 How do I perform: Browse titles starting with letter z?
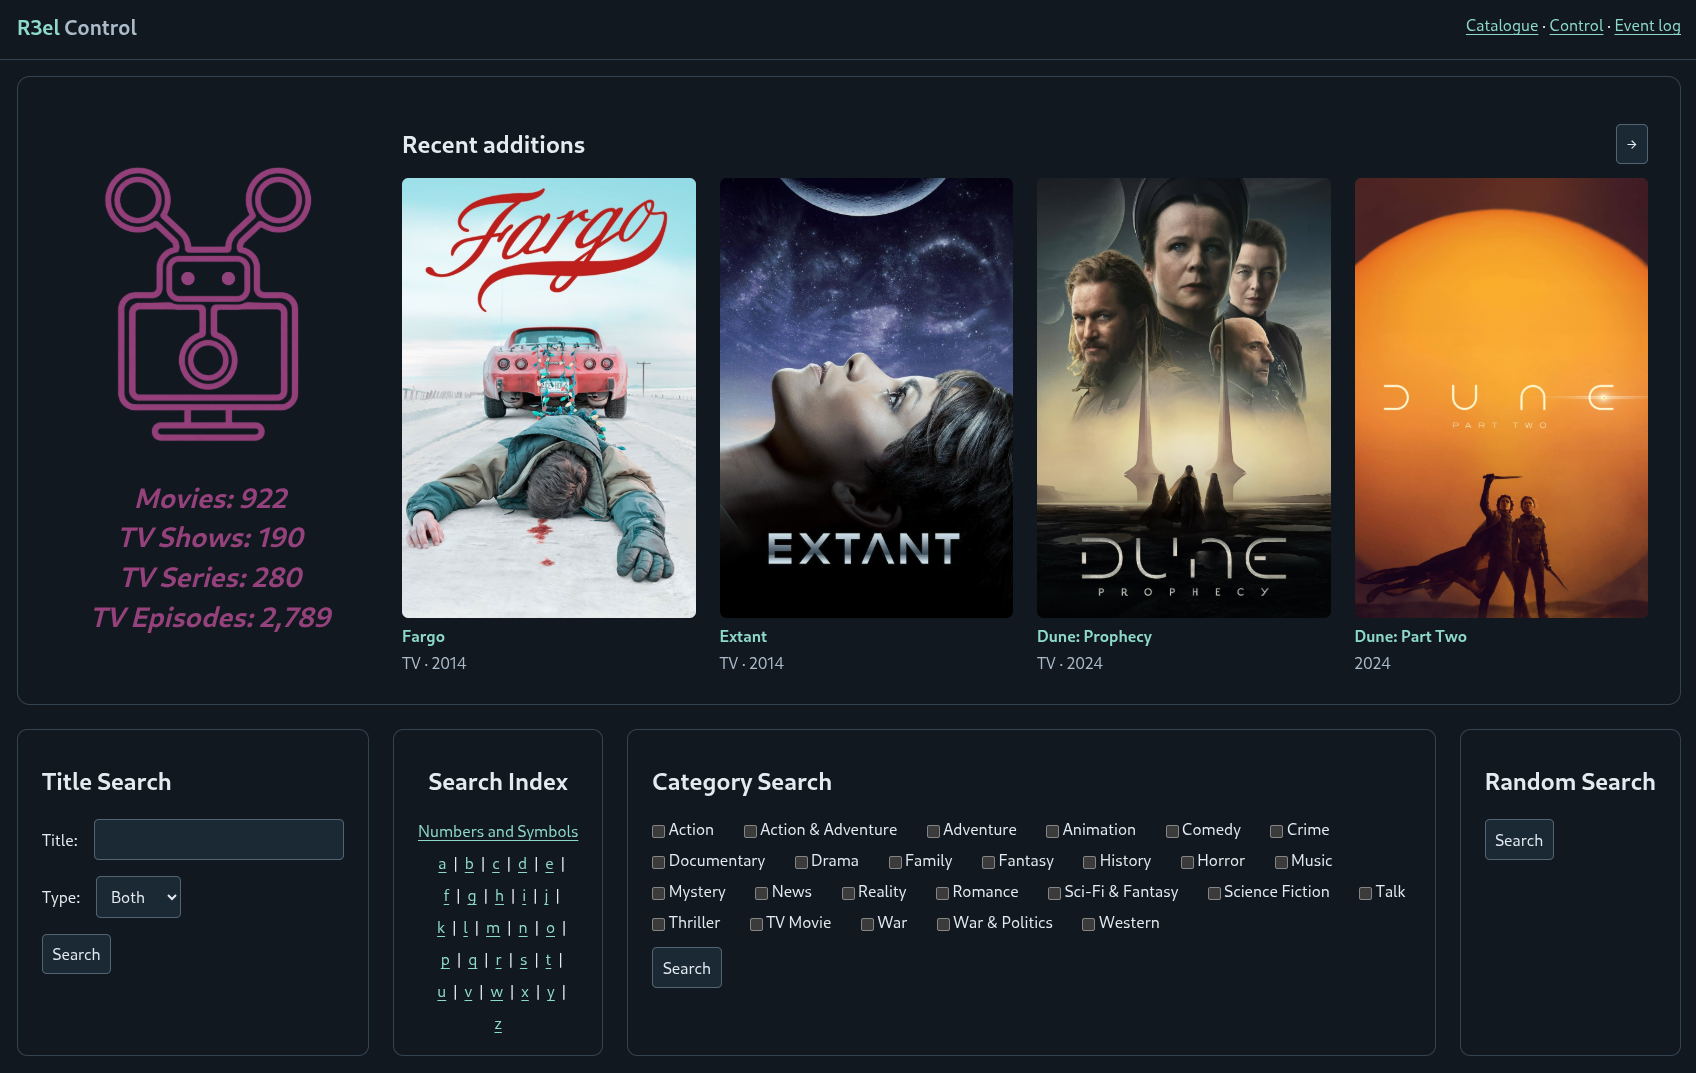click(x=498, y=1024)
